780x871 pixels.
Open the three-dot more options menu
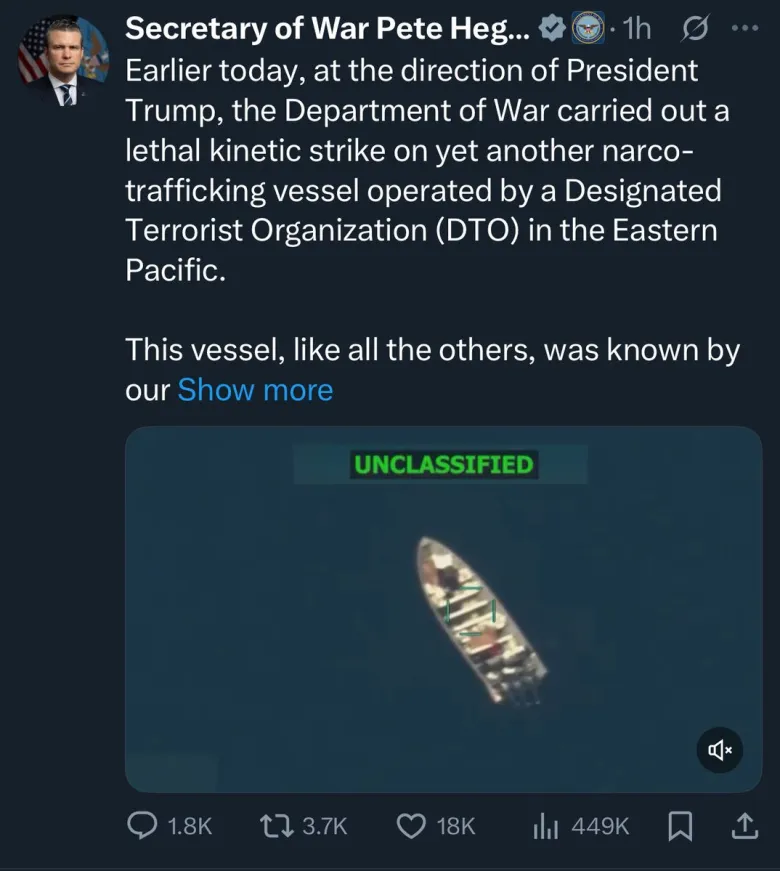click(746, 30)
